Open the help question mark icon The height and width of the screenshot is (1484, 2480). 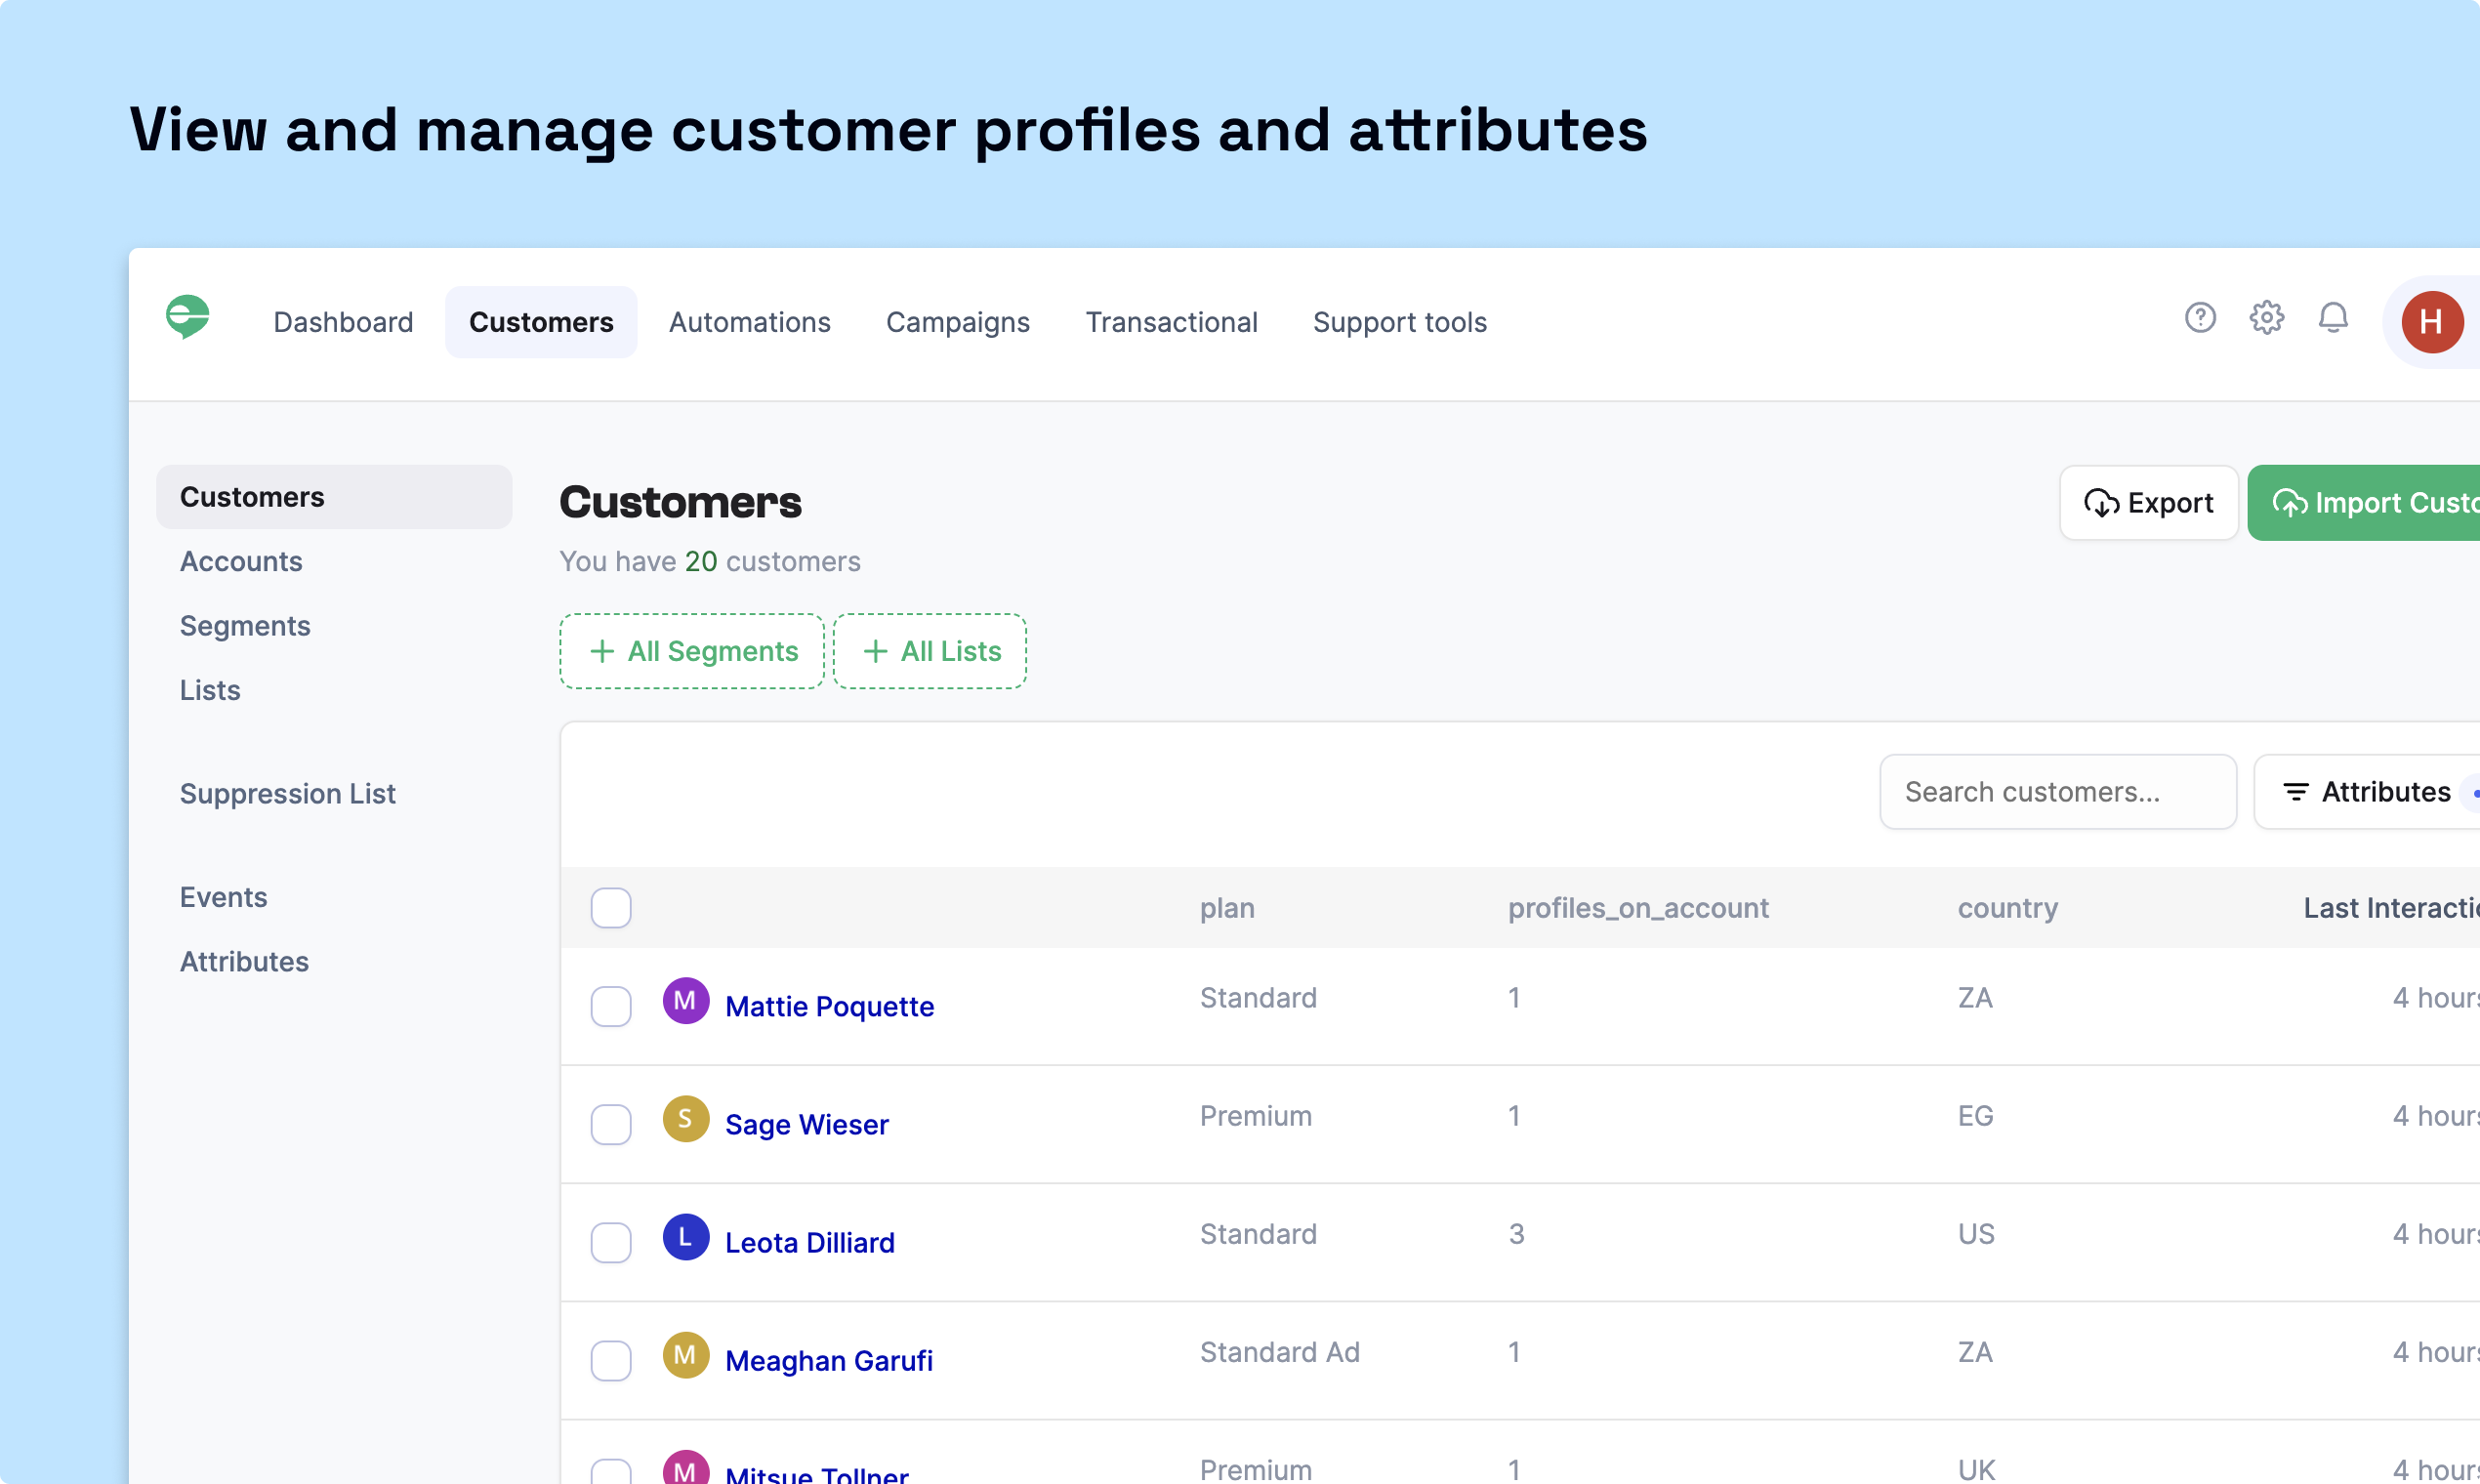coord(2200,318)
